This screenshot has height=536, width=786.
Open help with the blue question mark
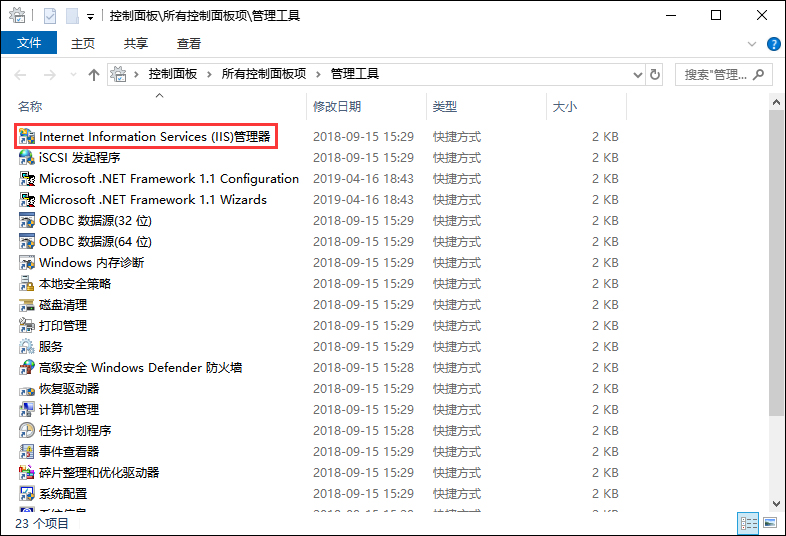(773, 44)
